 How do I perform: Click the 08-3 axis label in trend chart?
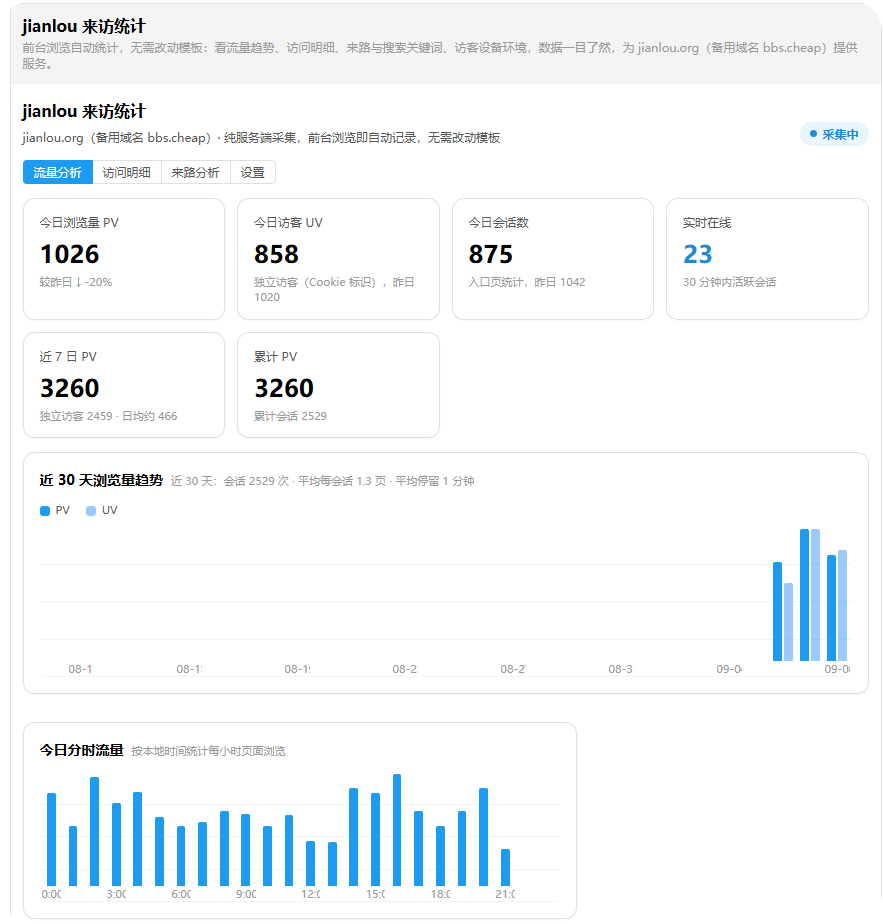[x=620, y=669]
